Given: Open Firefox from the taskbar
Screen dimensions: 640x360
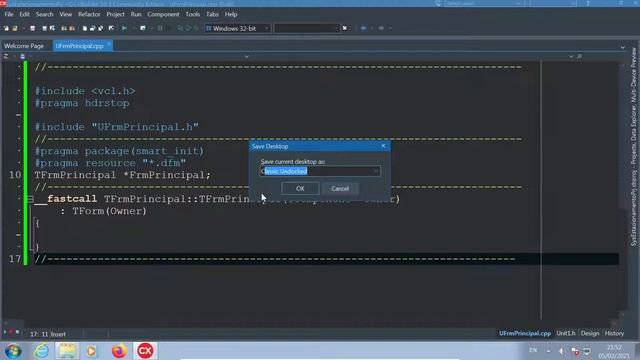Looking at the screenshot, I should coord(119,351).
